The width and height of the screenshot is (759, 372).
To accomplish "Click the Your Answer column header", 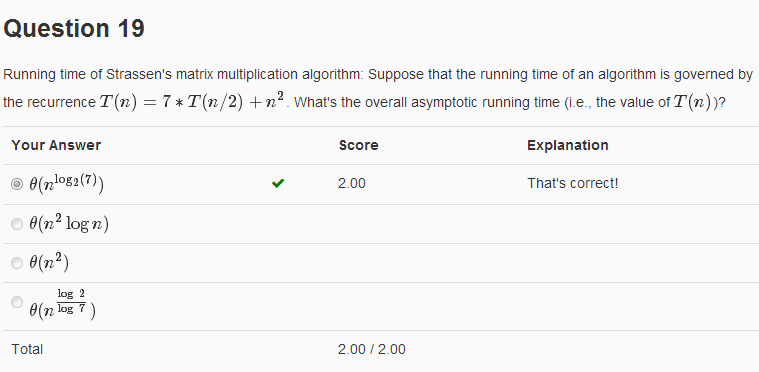I will pos(56,145).
